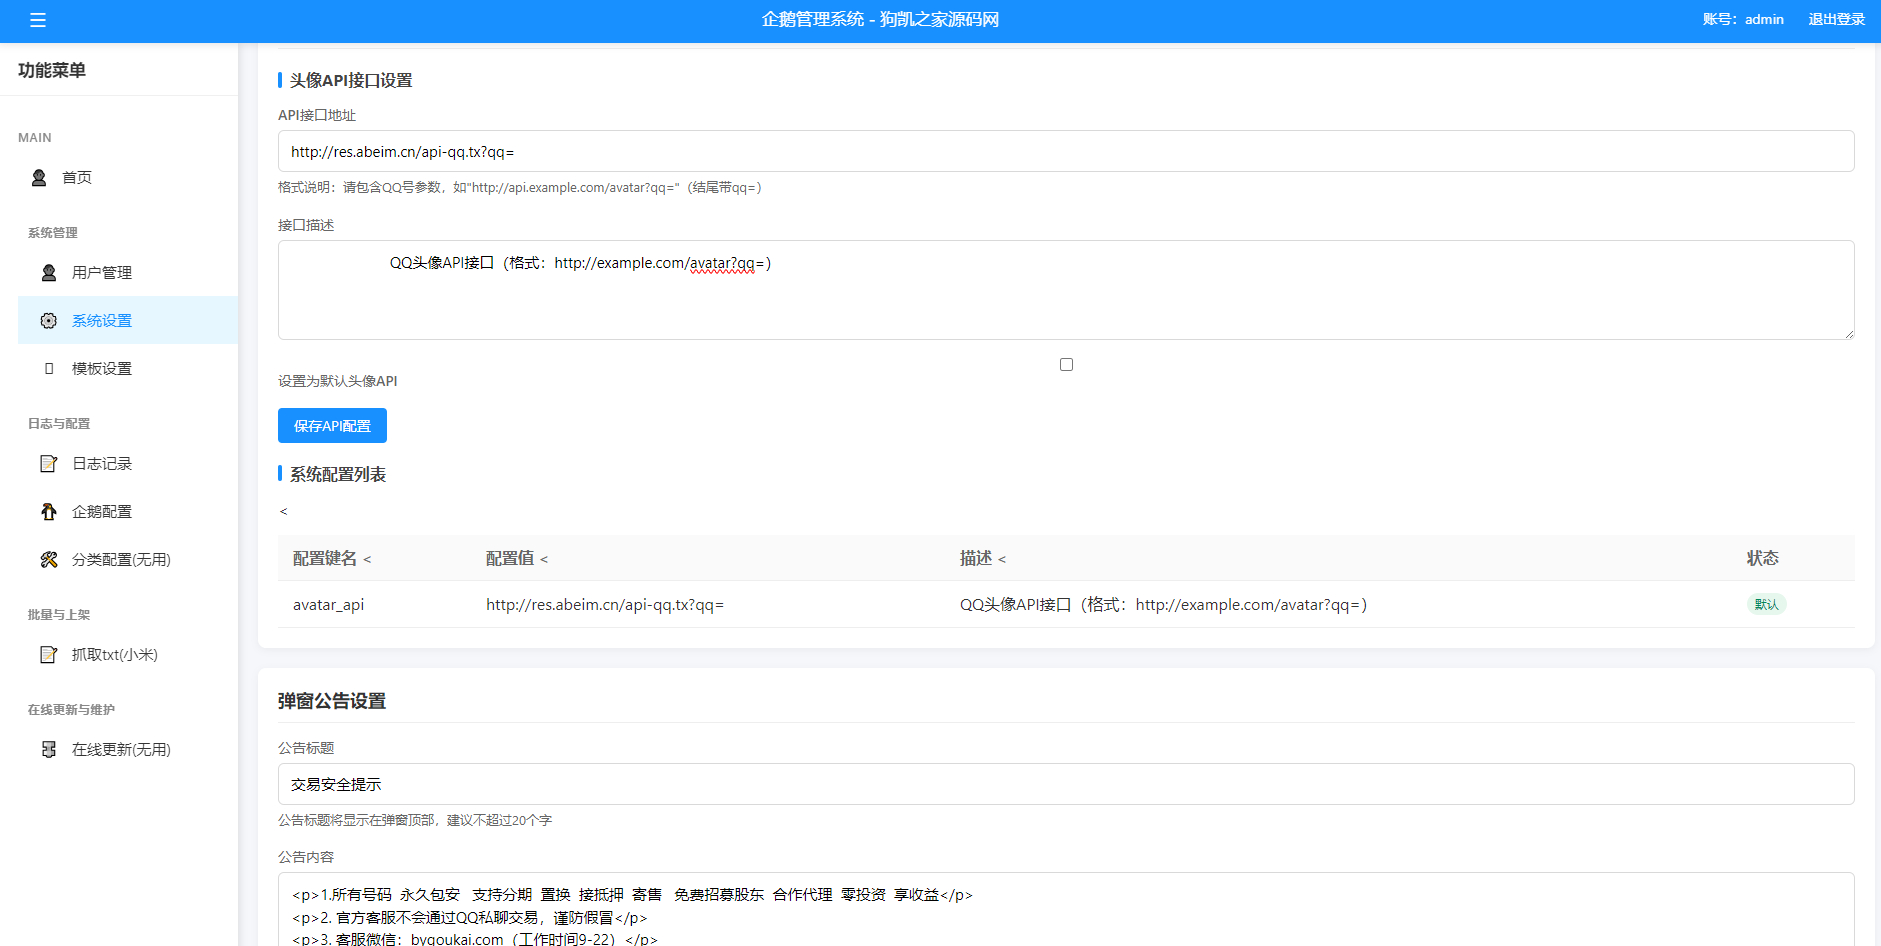Click the 抓取txt(小米) file icon
The height and width of the screenshot is (946, 1881).
48,654
